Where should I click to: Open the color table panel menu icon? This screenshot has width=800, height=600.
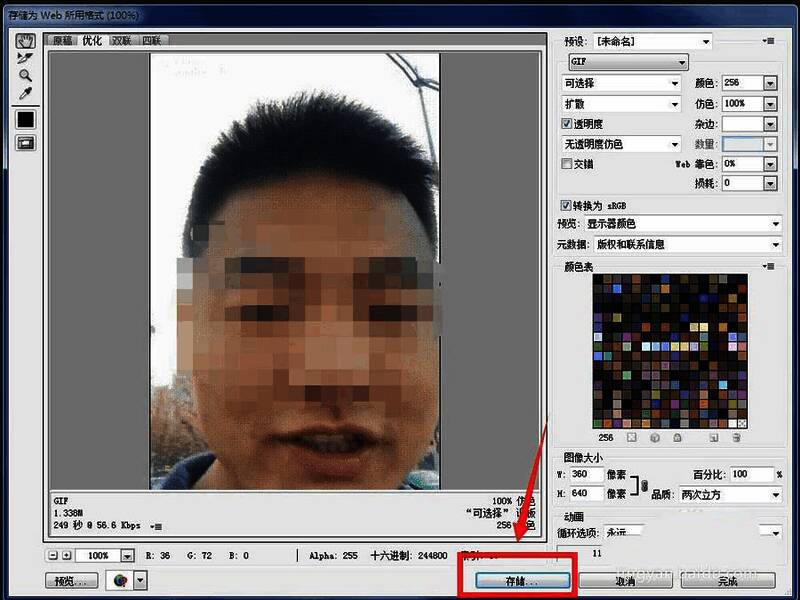click(769, 267)
